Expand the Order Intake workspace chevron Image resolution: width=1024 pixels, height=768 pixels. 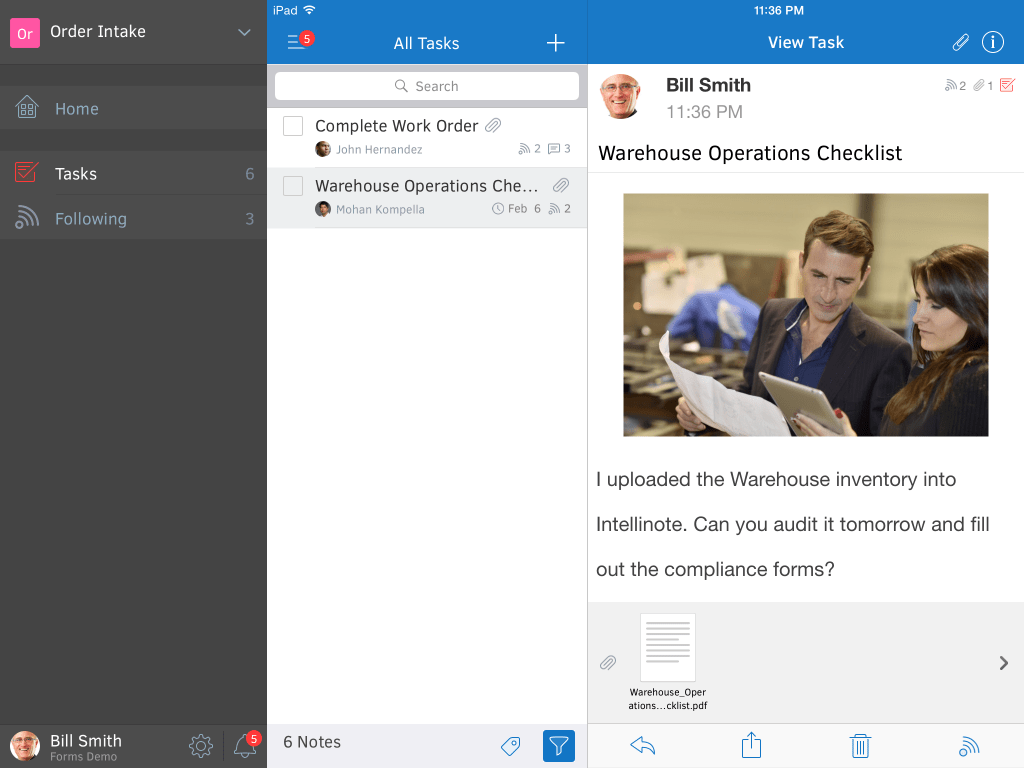click(243, 32)
